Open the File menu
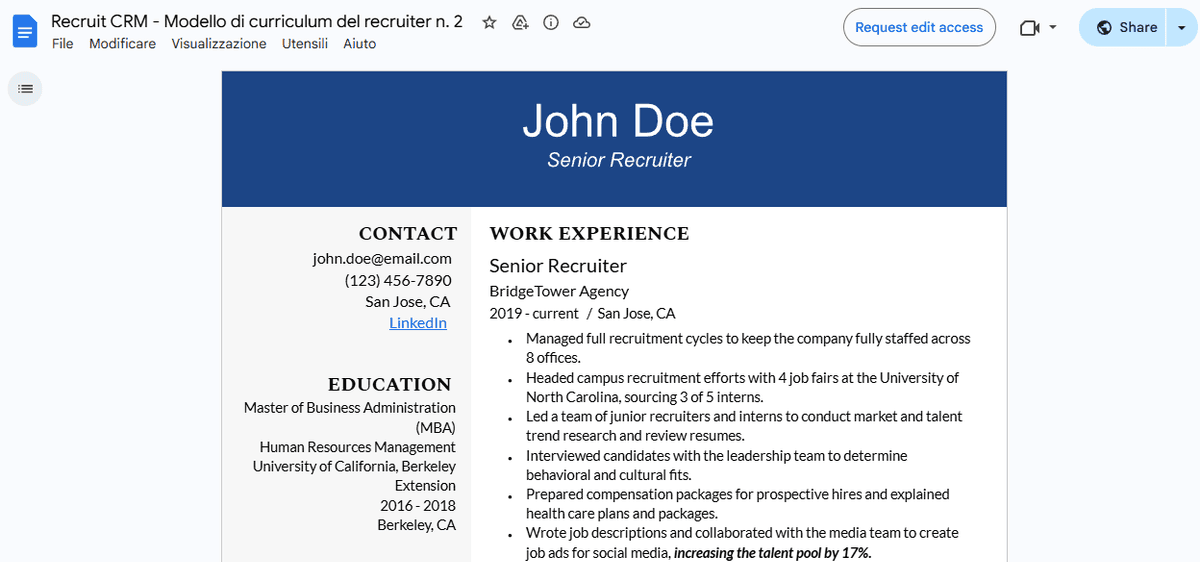The width and height of the screenshot is (1200, 562). coord(62,44)
